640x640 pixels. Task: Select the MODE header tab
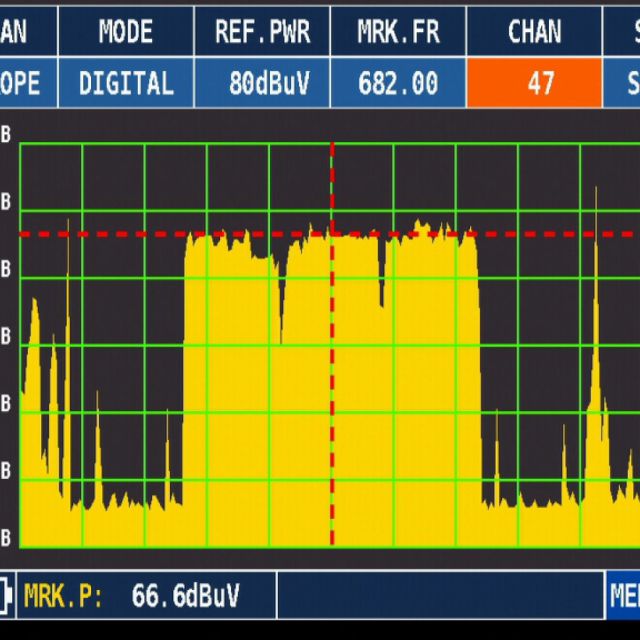(126, 31)
